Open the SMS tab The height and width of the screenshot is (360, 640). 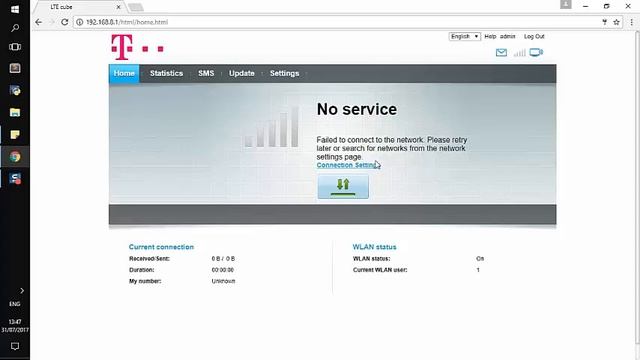coord(206,73)
